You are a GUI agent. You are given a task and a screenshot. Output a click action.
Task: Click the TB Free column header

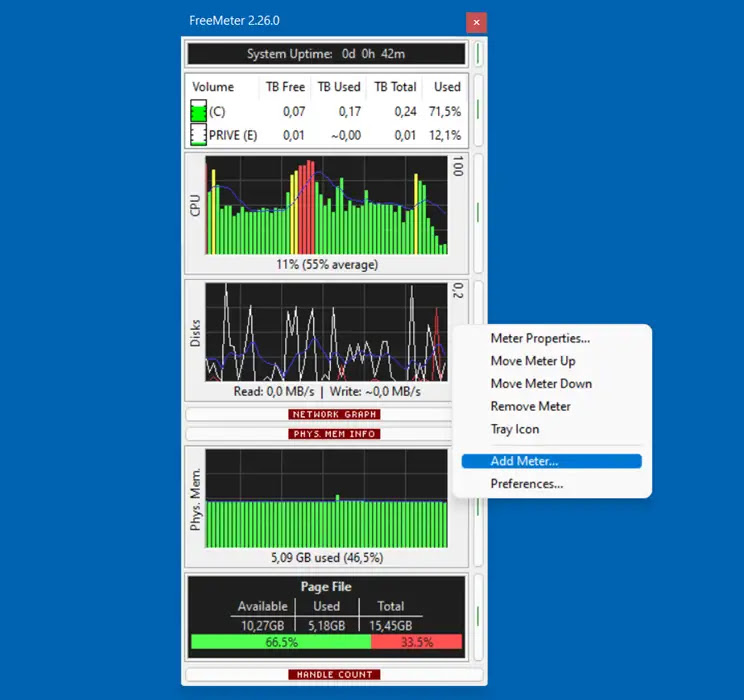click(285, 87)
